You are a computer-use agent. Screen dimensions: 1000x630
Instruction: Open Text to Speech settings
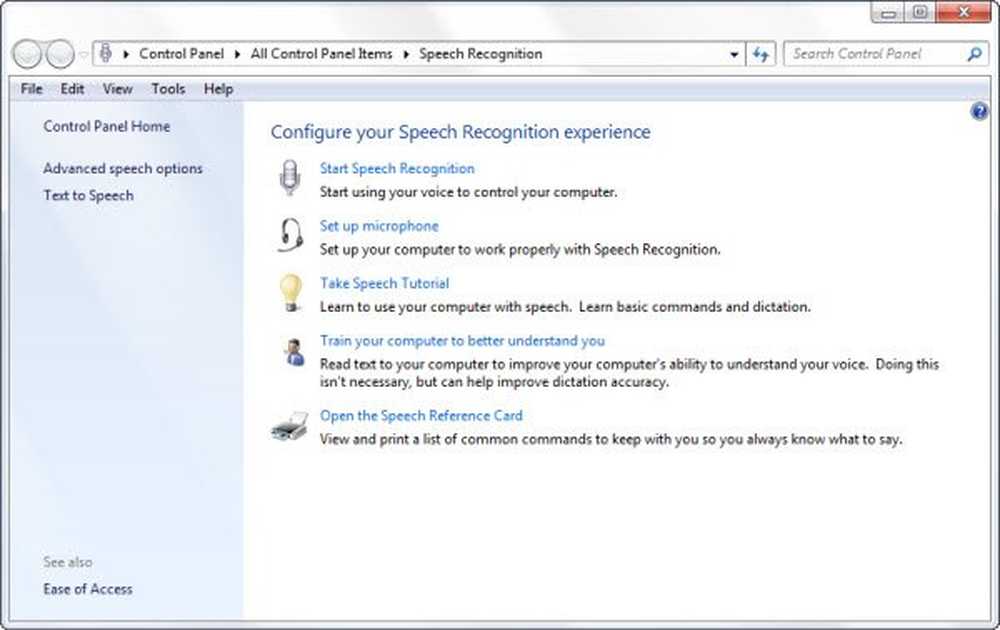coord(89,195)
